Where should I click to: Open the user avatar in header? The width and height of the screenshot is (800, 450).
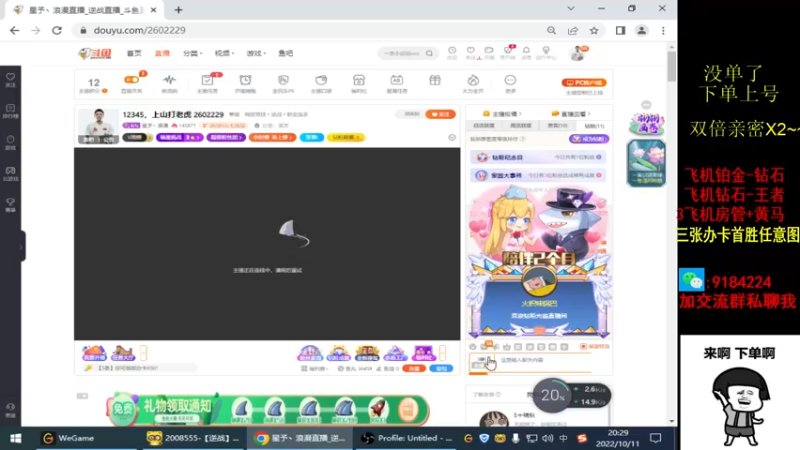coord(578,53)
